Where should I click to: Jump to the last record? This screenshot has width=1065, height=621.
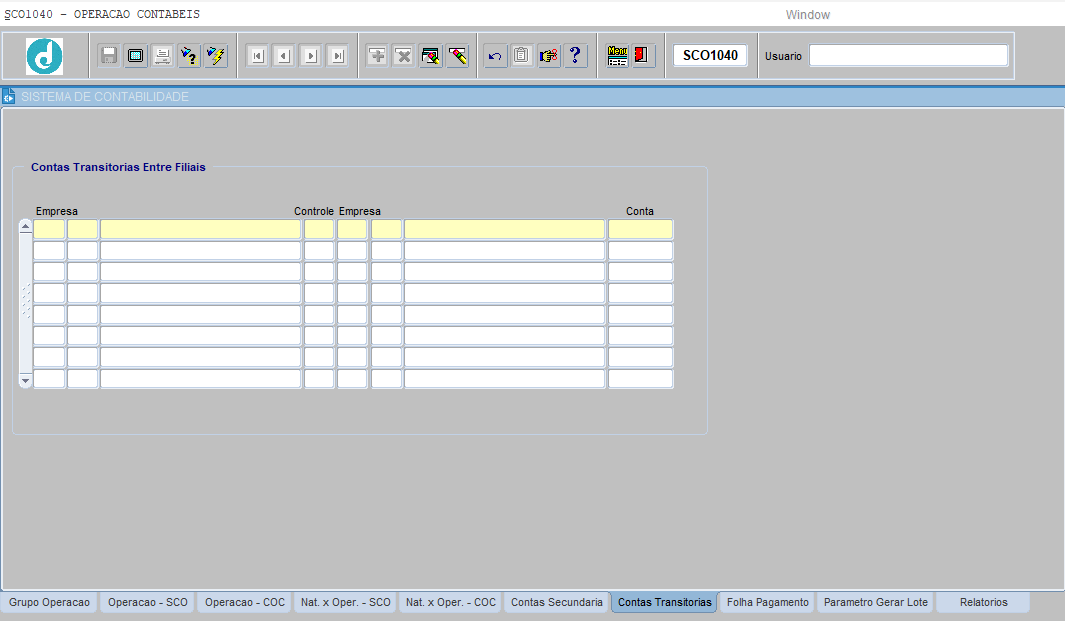click(x=338, y=56)
